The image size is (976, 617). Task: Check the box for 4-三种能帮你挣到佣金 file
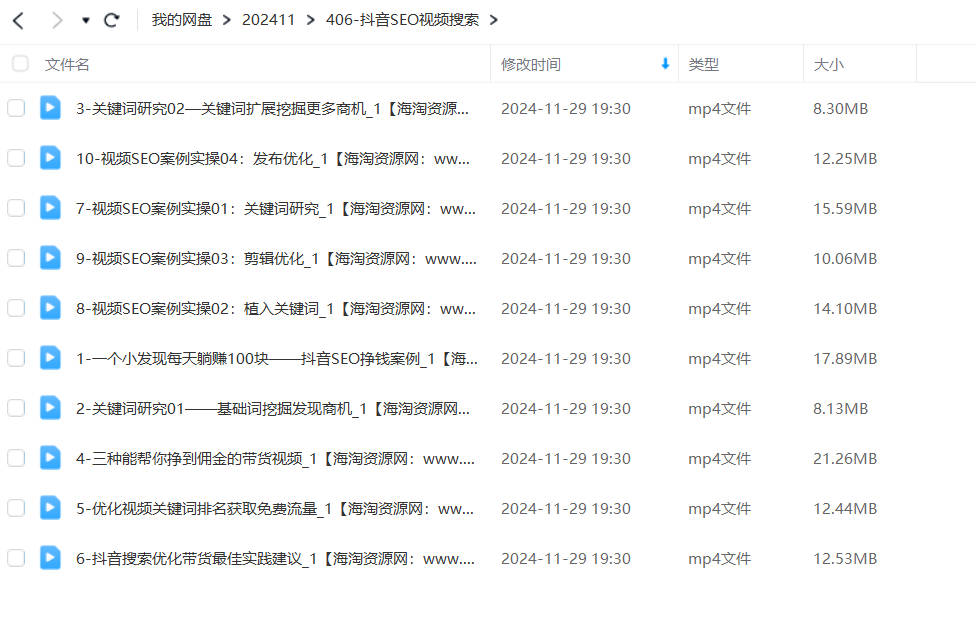point(16,458)
